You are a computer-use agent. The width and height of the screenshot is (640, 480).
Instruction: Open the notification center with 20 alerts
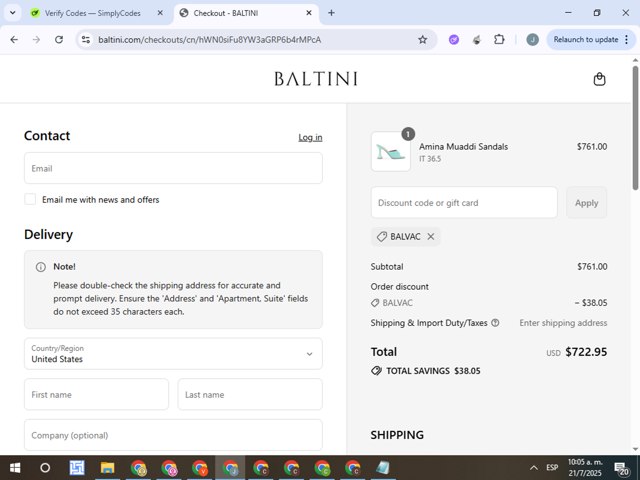(x=622, y=468)
